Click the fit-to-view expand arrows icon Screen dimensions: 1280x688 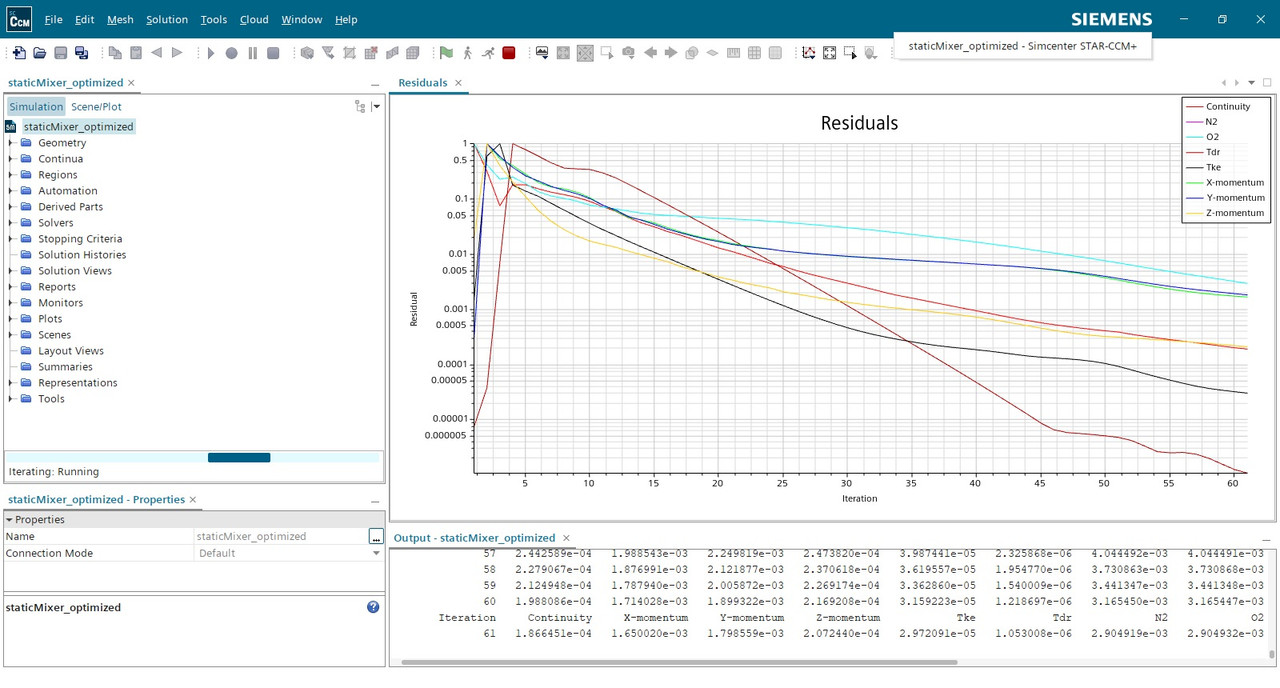pos(830,53)
